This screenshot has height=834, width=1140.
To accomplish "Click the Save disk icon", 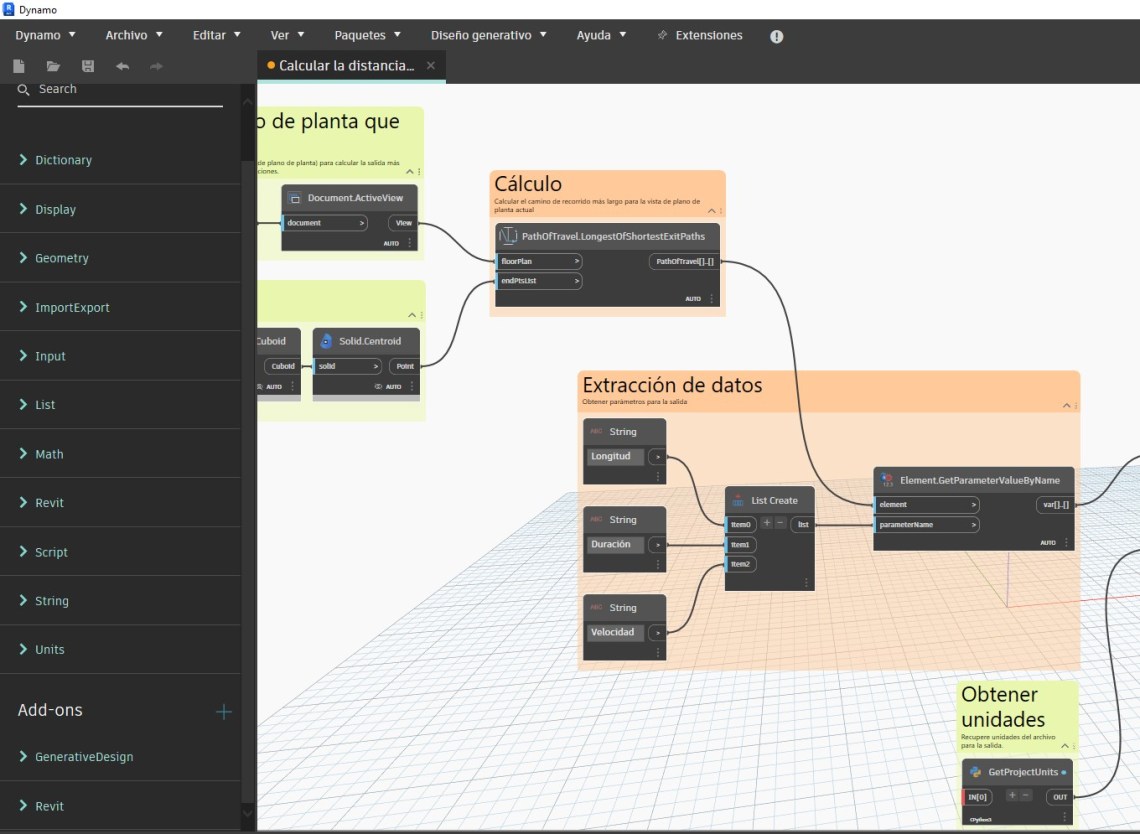I will click(88, 66).
